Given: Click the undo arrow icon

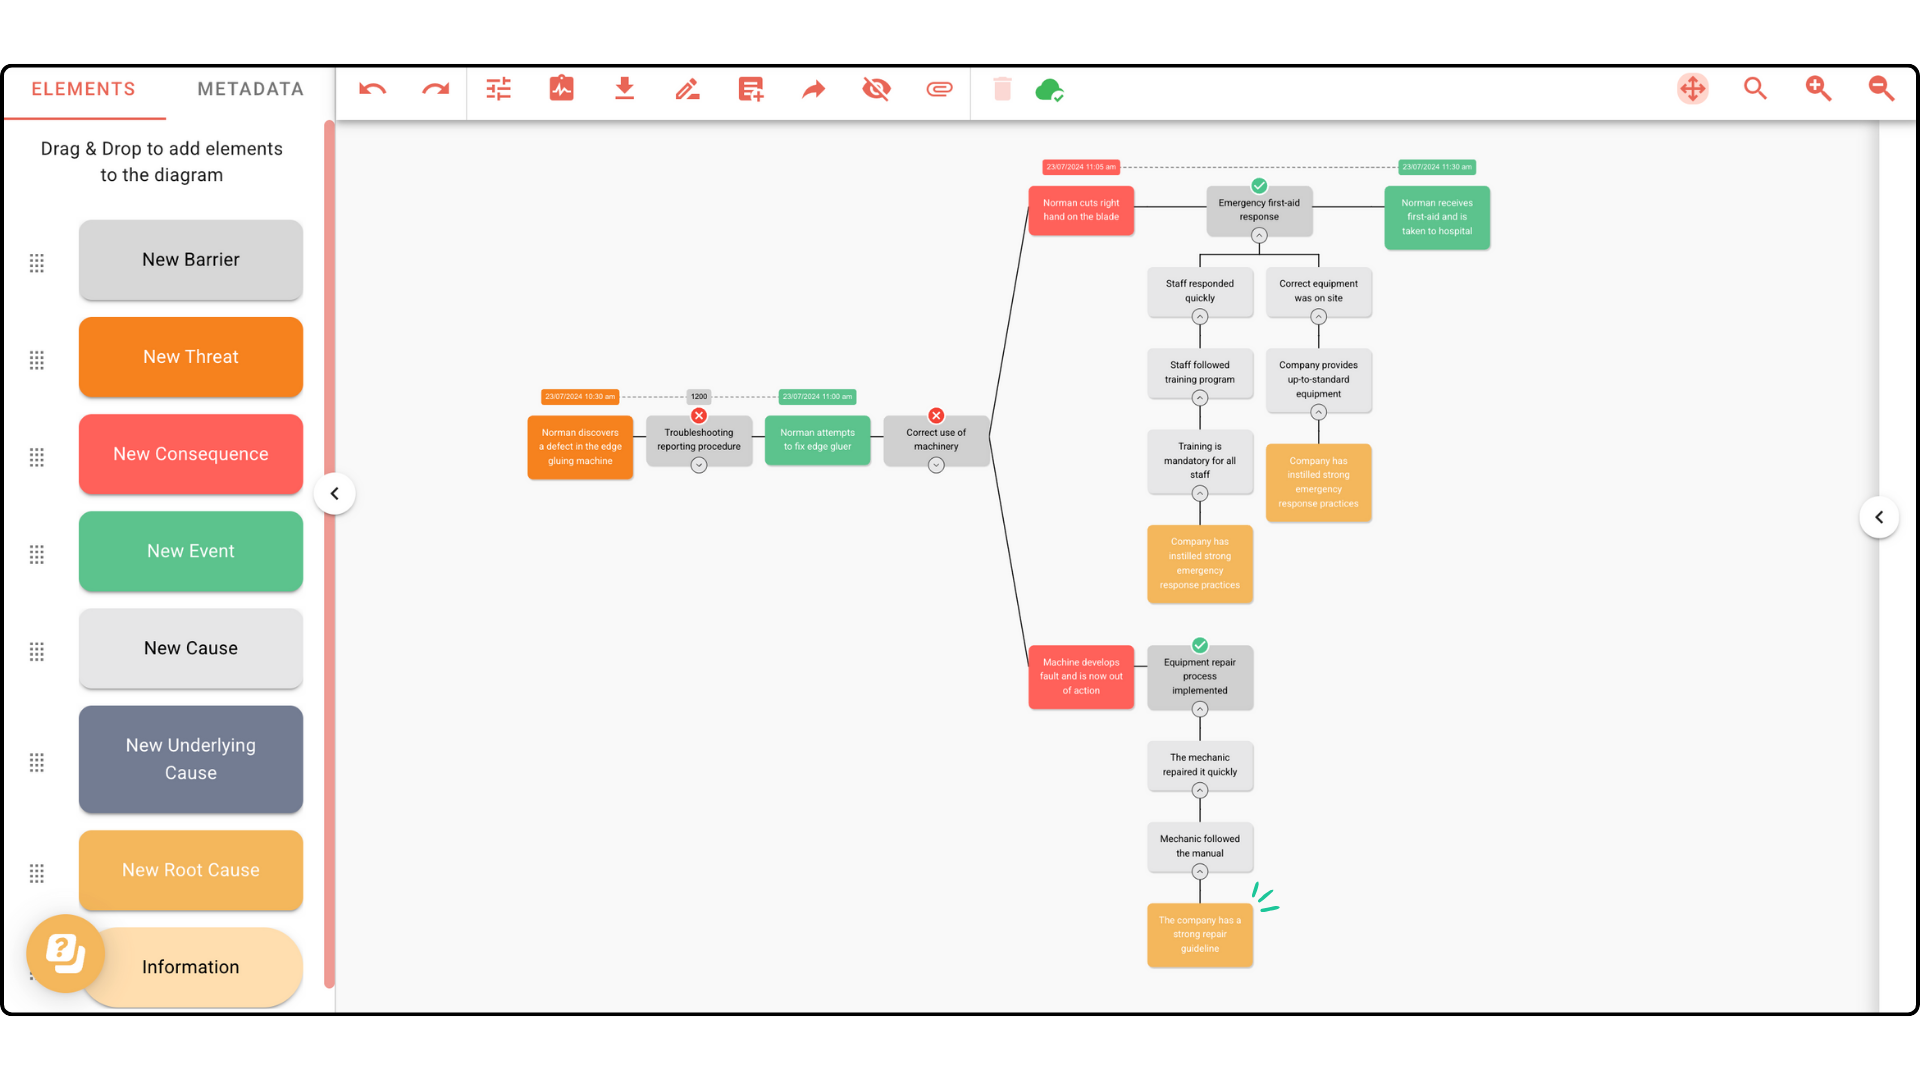Looking at the screenshot, I should [x=373, y=90].
